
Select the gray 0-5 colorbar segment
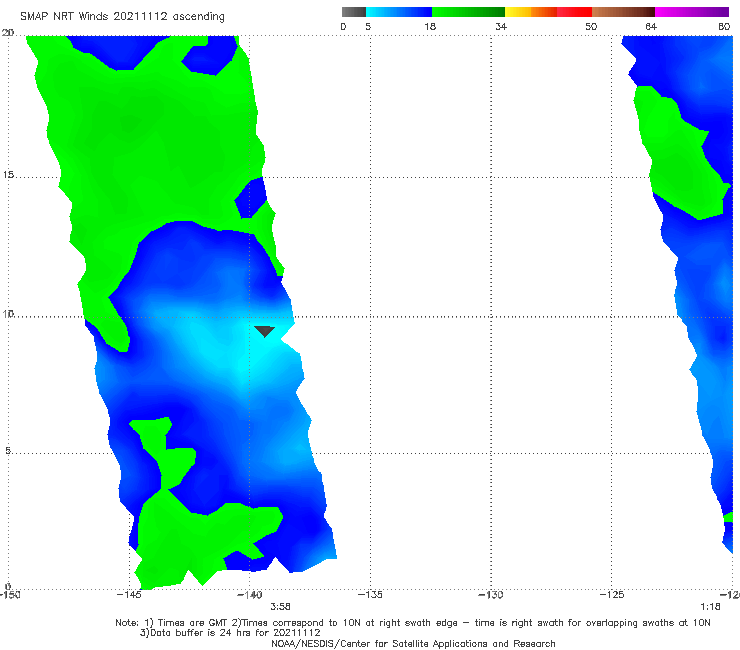point(354,12)
